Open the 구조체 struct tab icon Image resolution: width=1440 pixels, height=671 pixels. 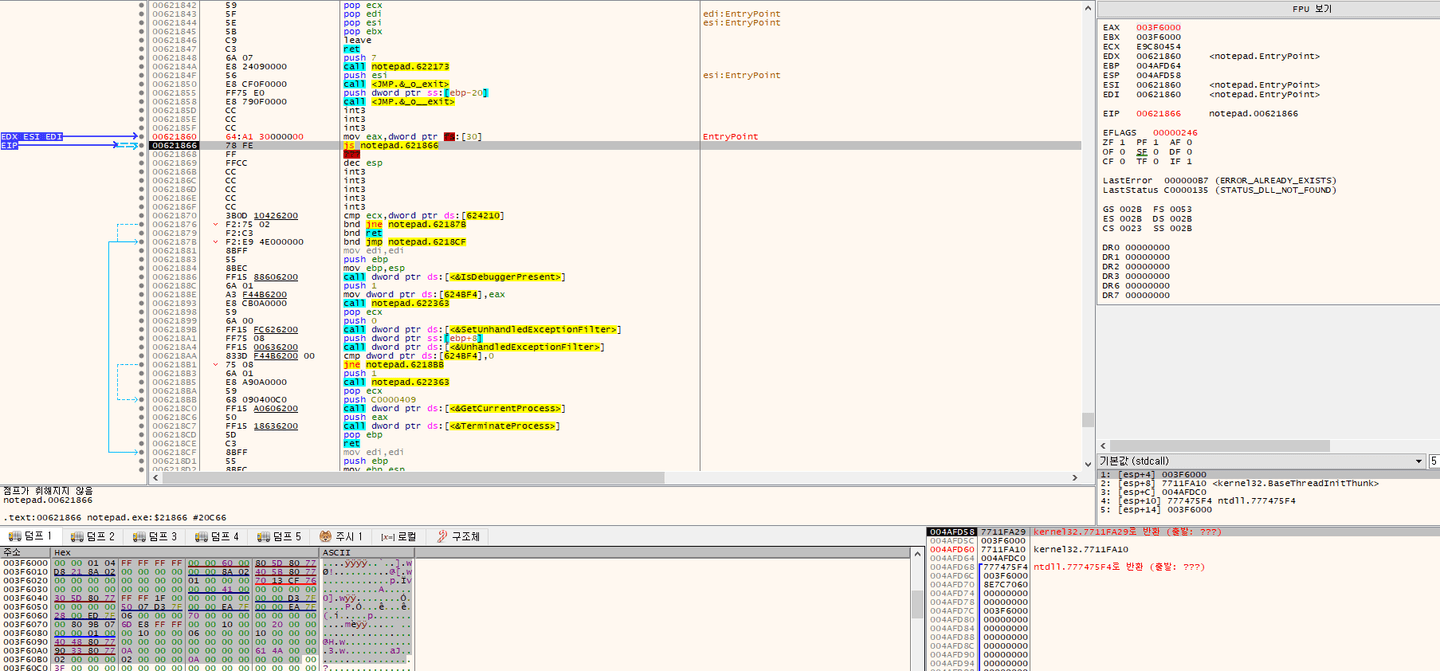point(441,537)
